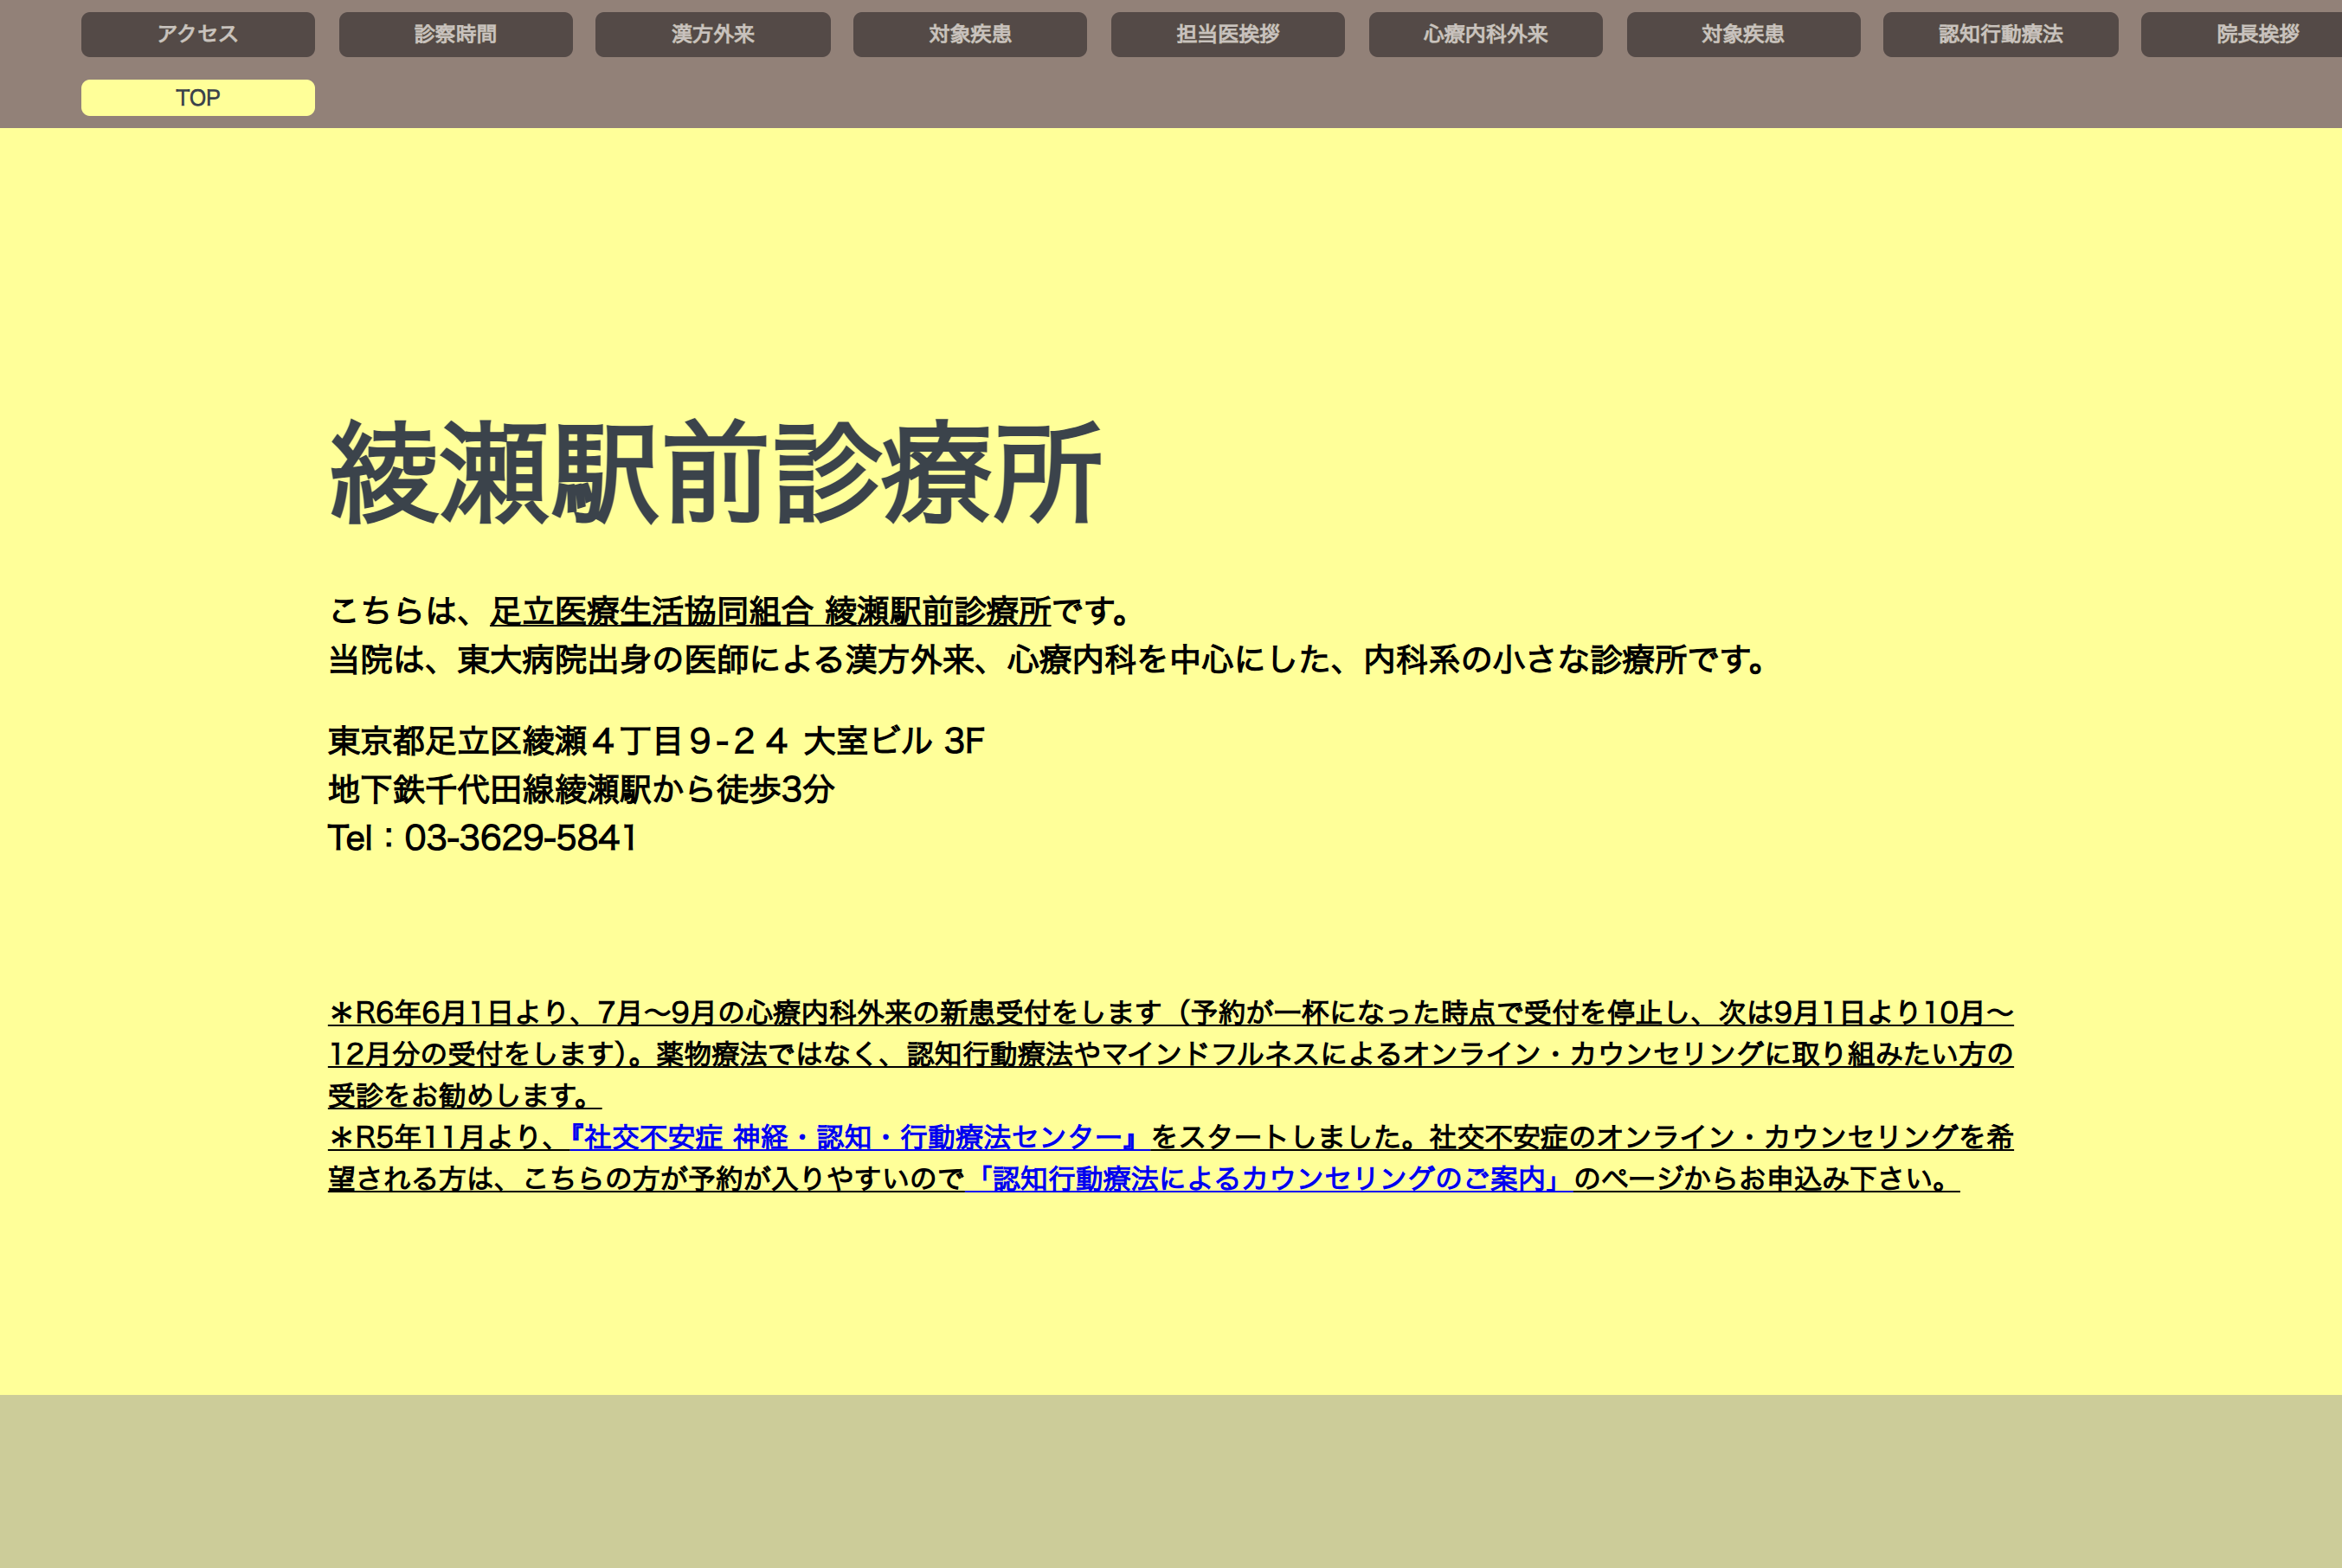This screenshot has width=2342, height=1568.
Task: Click the sentence starting 当院は、東大病院出身の医師
Action: [x=1049, y=660]
